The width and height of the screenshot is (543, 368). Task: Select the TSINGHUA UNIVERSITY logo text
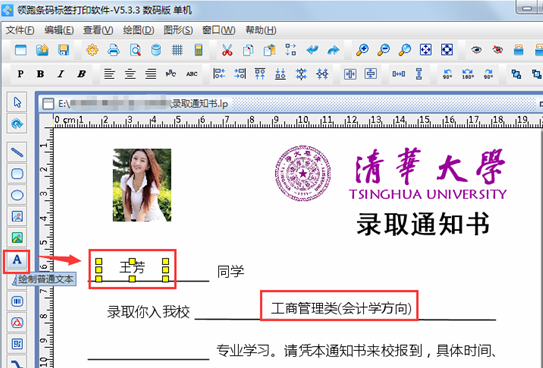428,194
